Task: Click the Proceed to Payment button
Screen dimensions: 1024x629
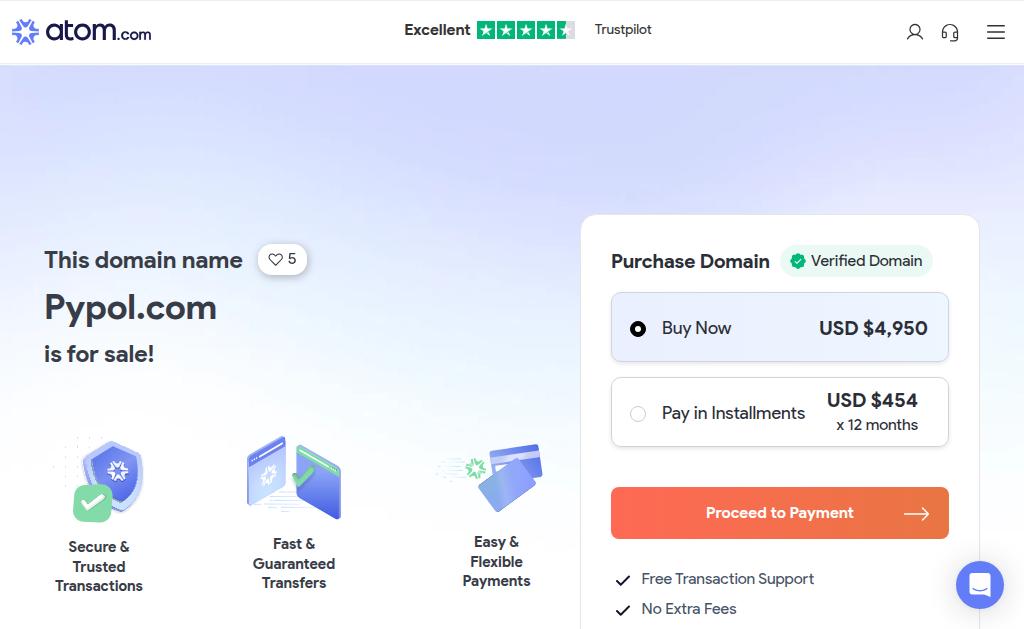Action: click(779, 513)
